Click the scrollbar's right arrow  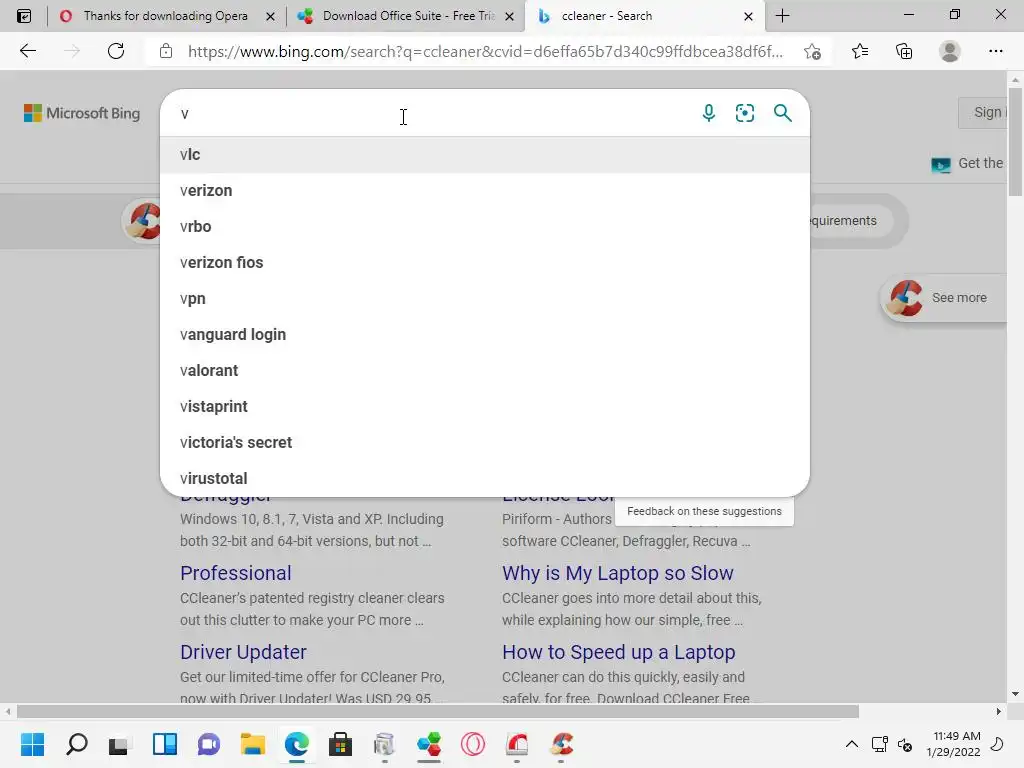[999, 711]
